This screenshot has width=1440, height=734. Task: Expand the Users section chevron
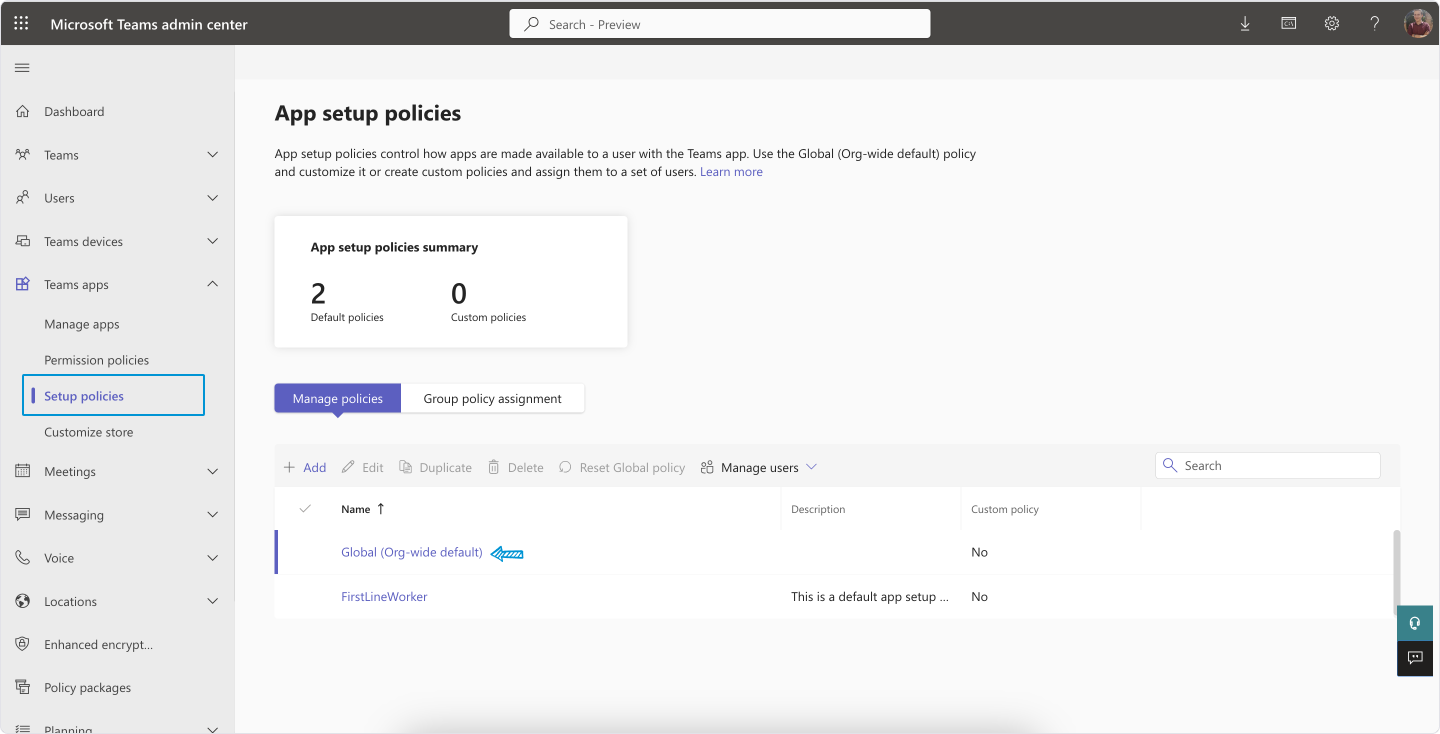click(x=212, y=198)
